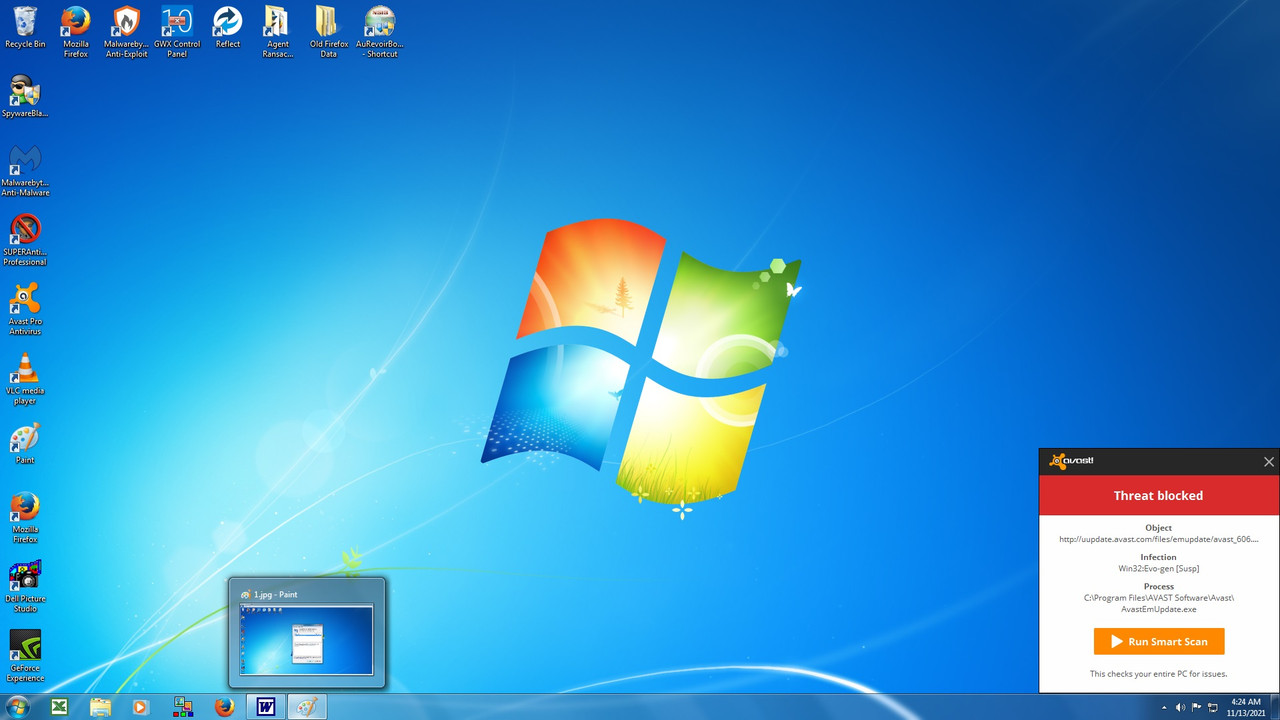This screenshot has height=720, width=1280.
Task: Click the SpywareBla... desktop icon
Action: 25,96
